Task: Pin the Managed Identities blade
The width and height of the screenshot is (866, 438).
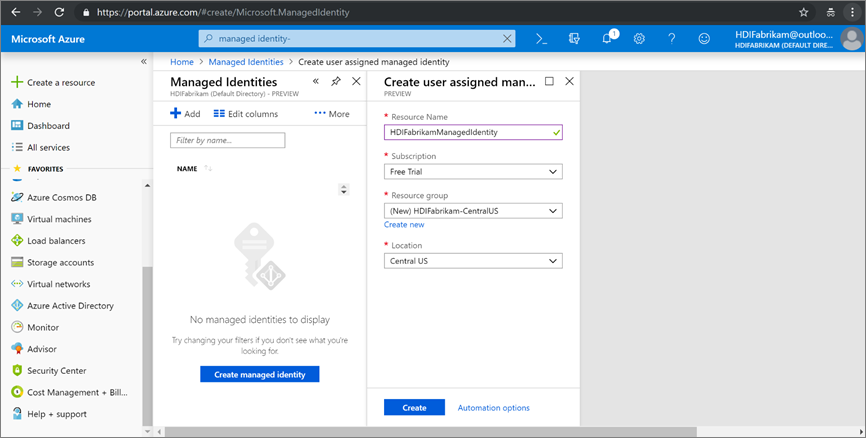Action: pyautogui.click(x=336, y=81)
